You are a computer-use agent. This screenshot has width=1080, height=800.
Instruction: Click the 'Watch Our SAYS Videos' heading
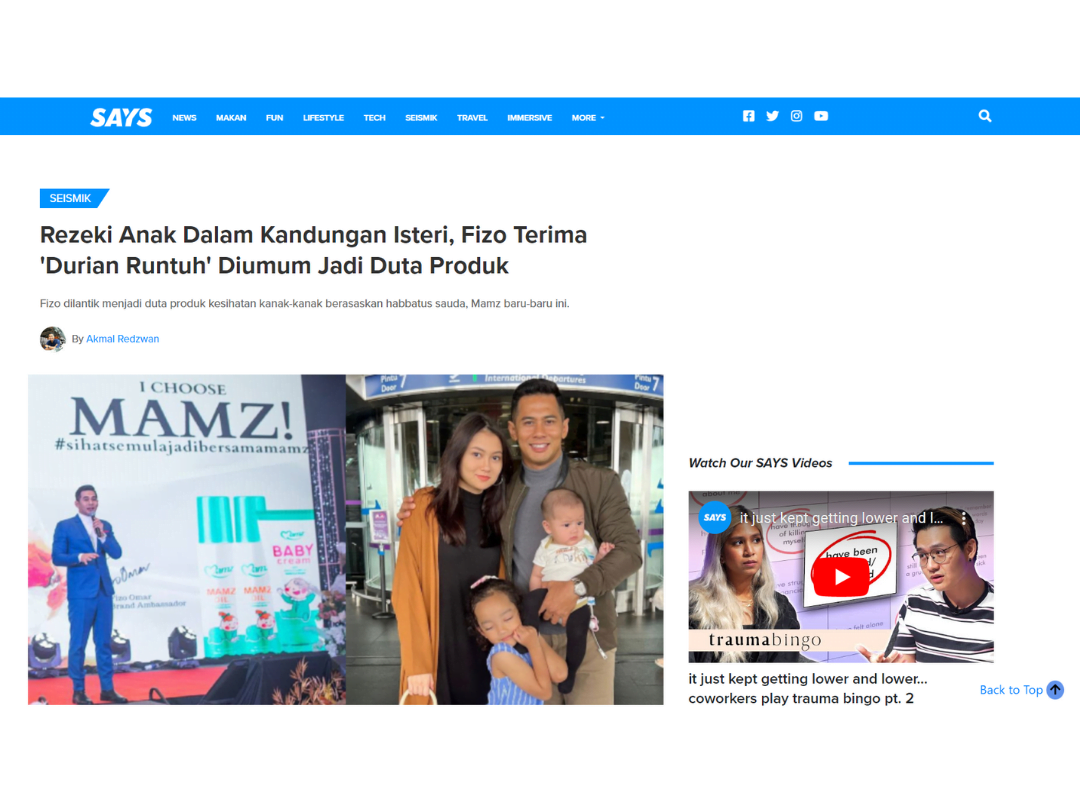(x=760, y=463)
